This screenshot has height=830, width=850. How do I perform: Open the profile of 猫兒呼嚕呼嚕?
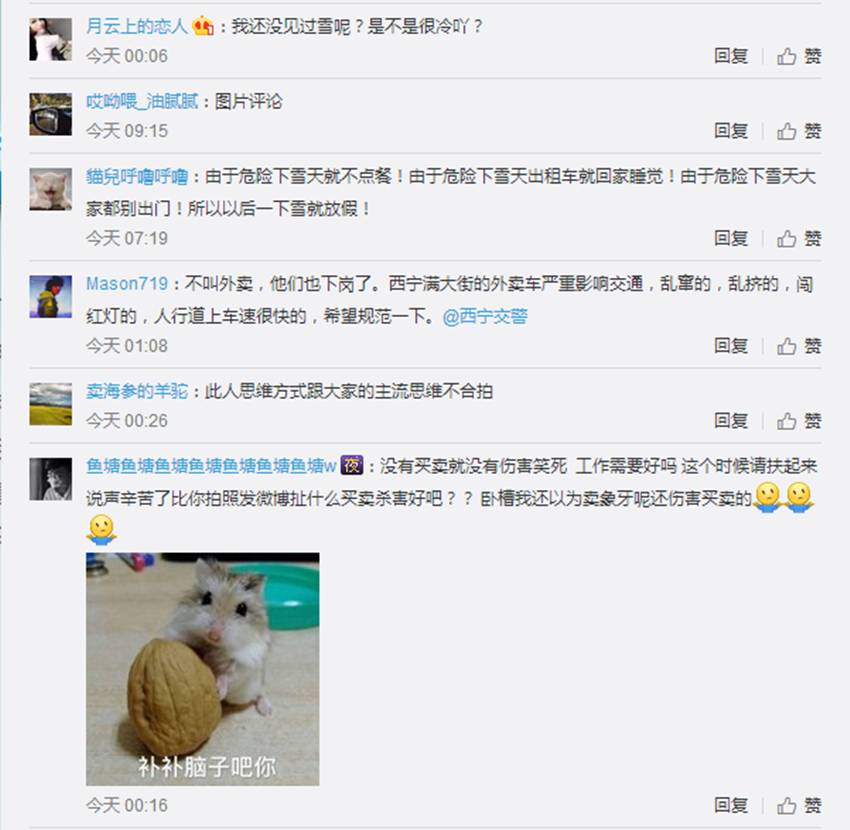[137, 177]
